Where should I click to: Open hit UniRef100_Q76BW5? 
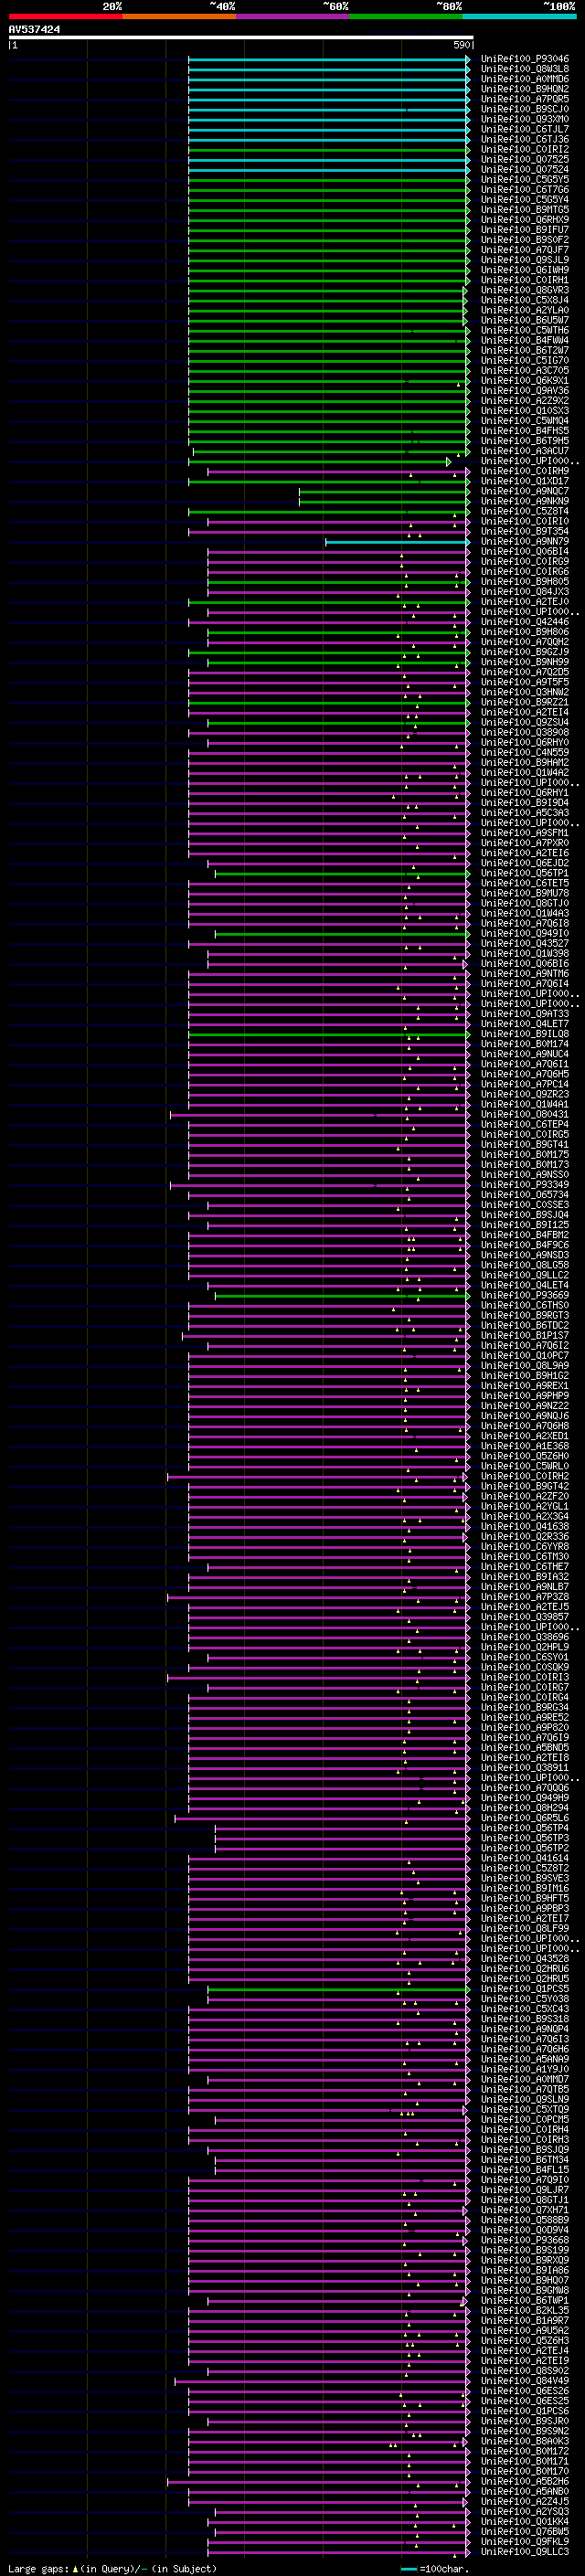coord(525,2531)
